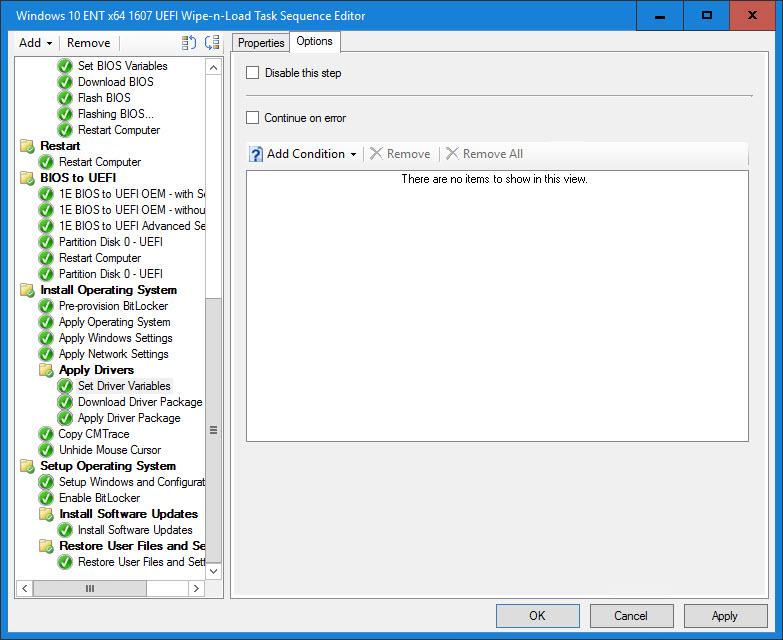Viewport: 783px width, 640px height.
Task: Open the Add Condition dropdown arrow
Action: point(353,154)
